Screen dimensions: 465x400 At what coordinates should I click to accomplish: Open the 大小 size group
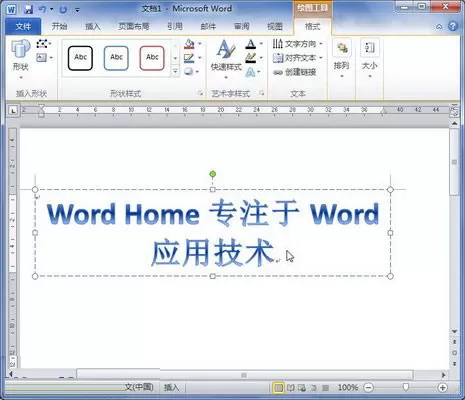(370, 59)
